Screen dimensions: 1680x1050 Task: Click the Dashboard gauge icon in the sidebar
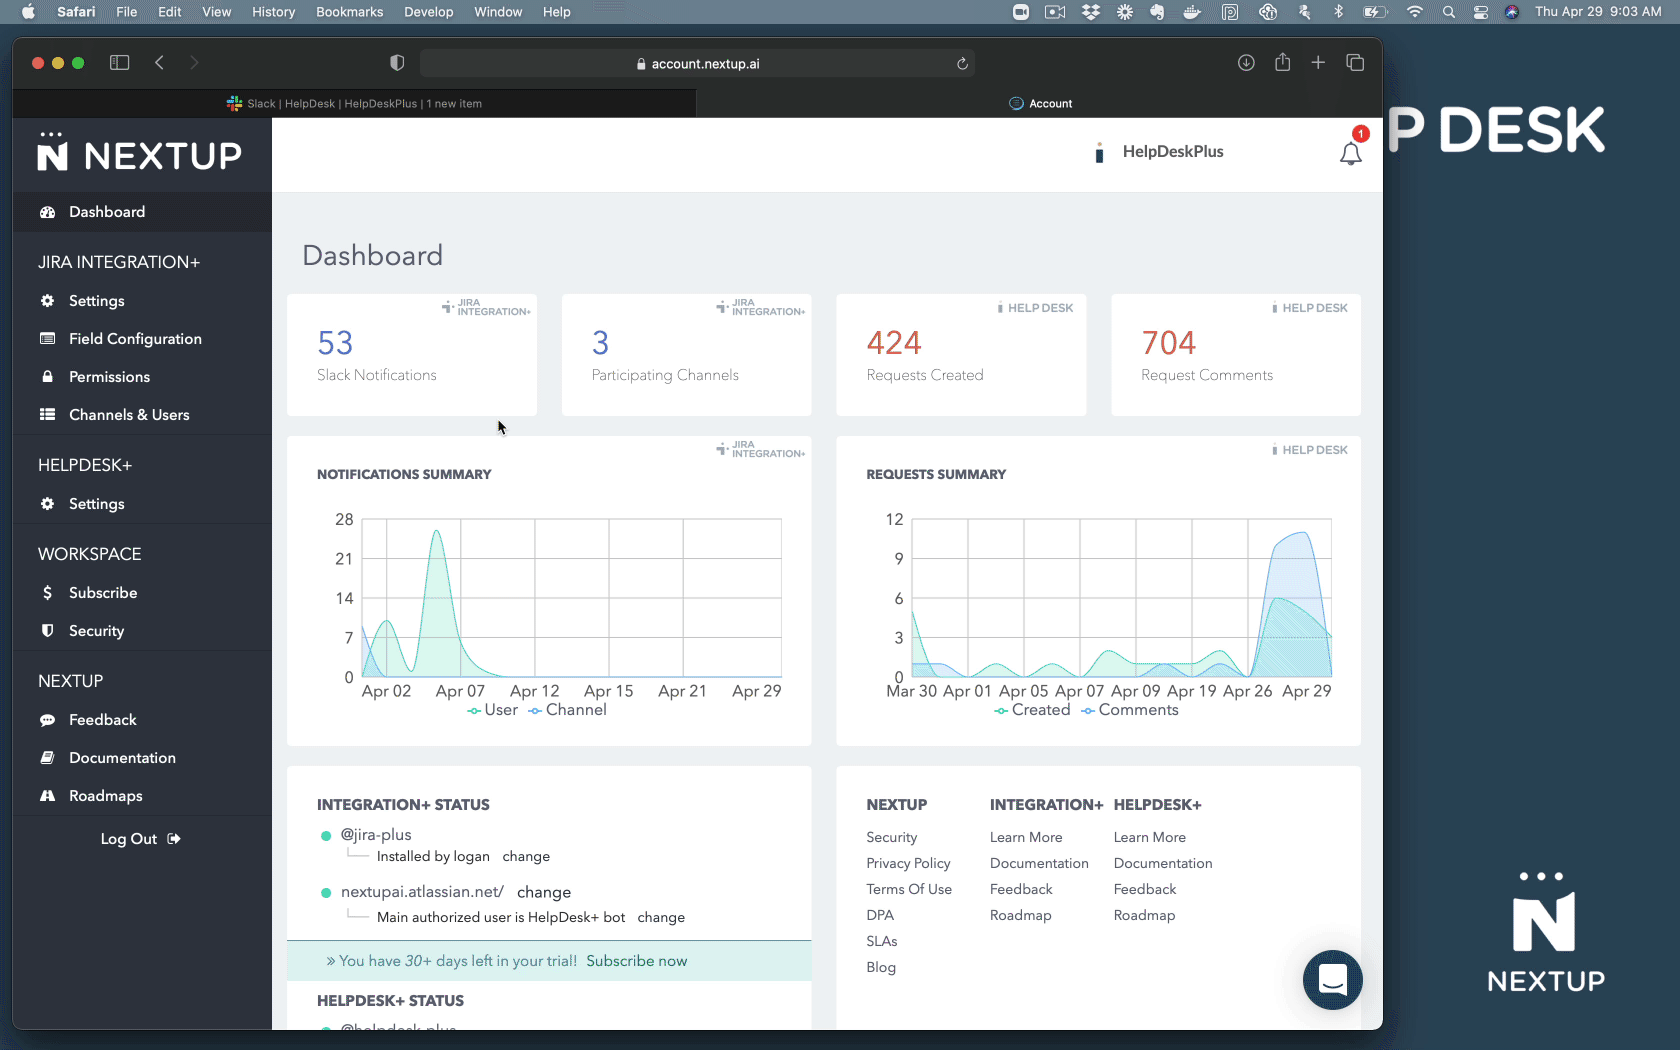(47, 212)
